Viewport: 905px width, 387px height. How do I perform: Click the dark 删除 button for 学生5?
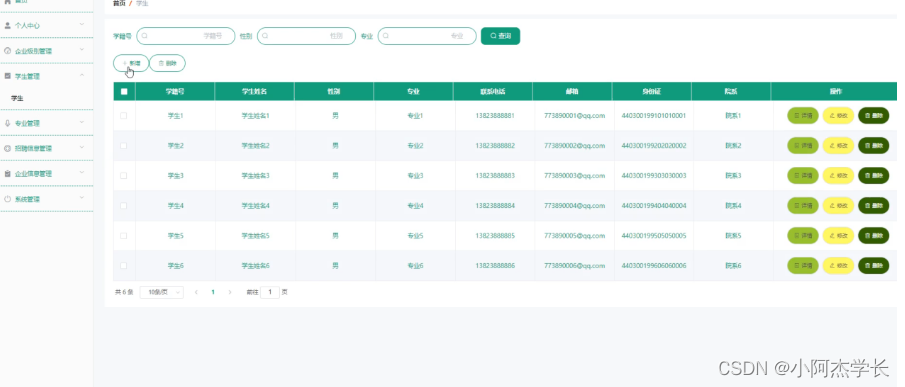tap(874, 235)
